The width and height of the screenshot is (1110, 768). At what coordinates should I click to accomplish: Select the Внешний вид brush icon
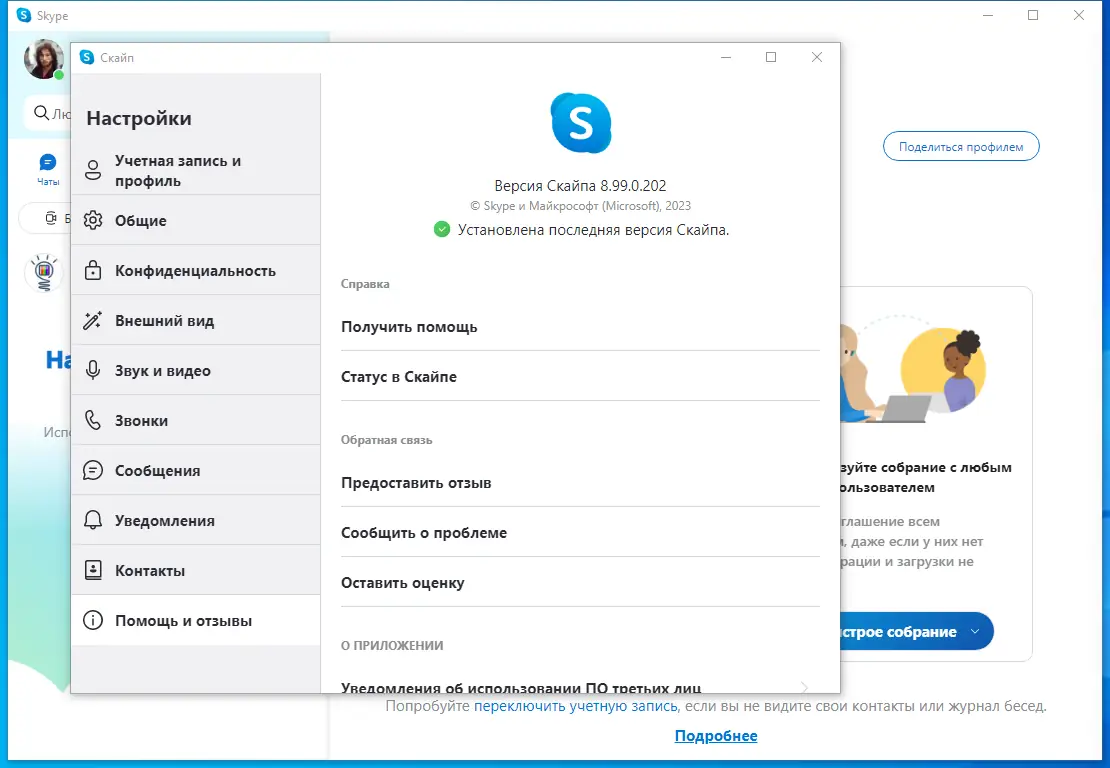(x=94, y=320)
